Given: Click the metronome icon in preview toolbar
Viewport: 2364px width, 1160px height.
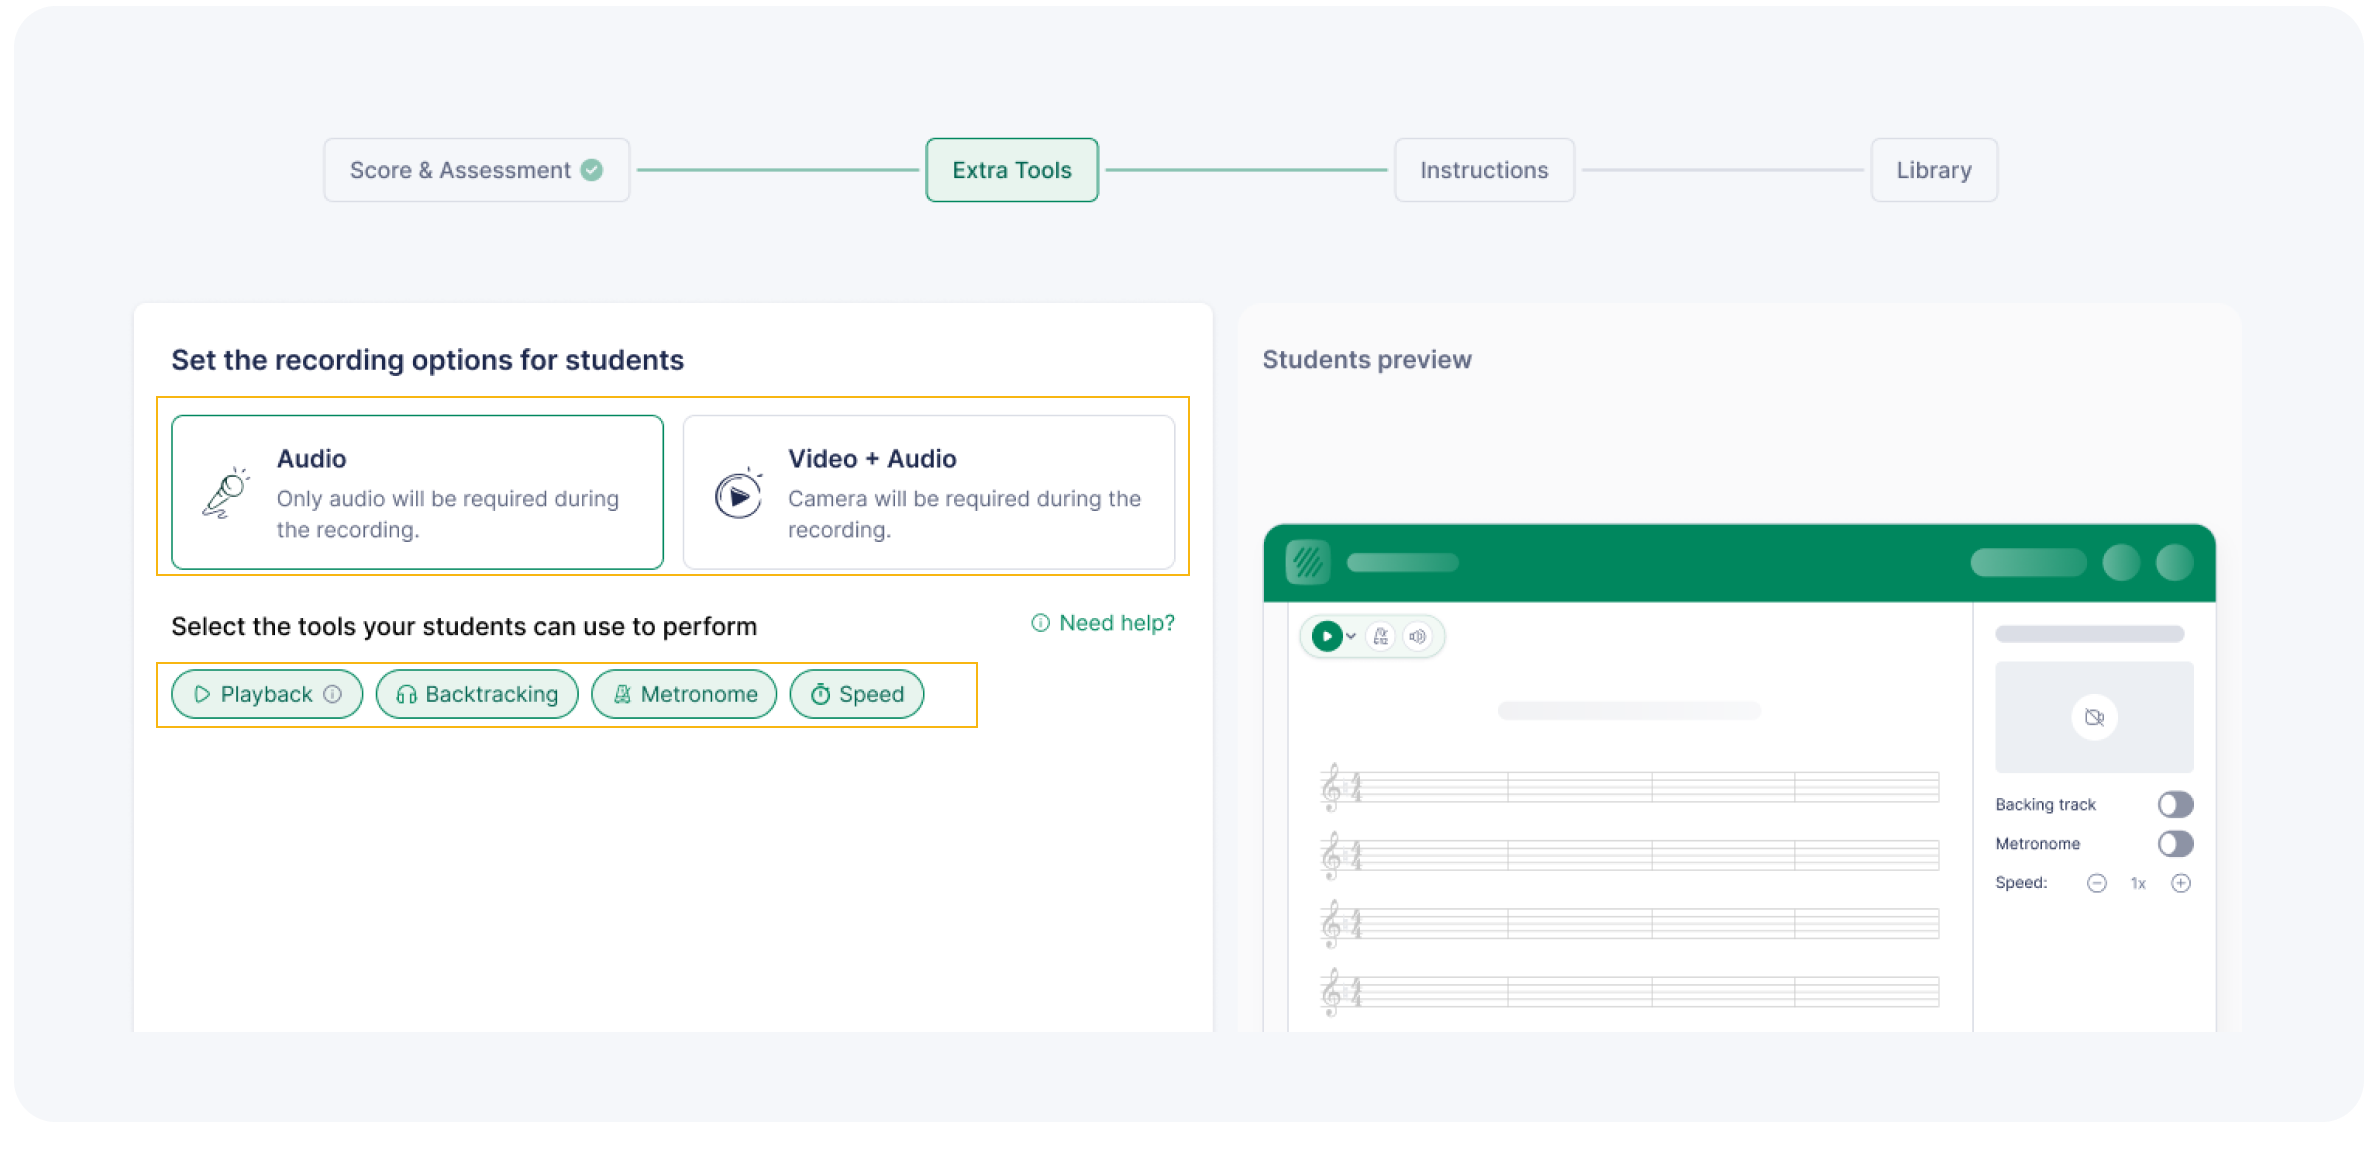Looking at the screenshot, I should click(x=1381, y=636).
